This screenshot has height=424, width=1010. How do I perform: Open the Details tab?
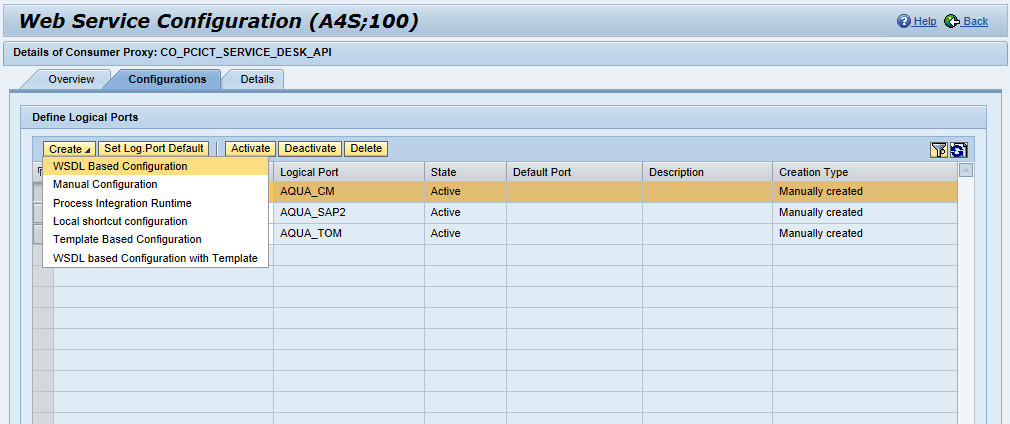pyautogui.click(x=257, y=79)
